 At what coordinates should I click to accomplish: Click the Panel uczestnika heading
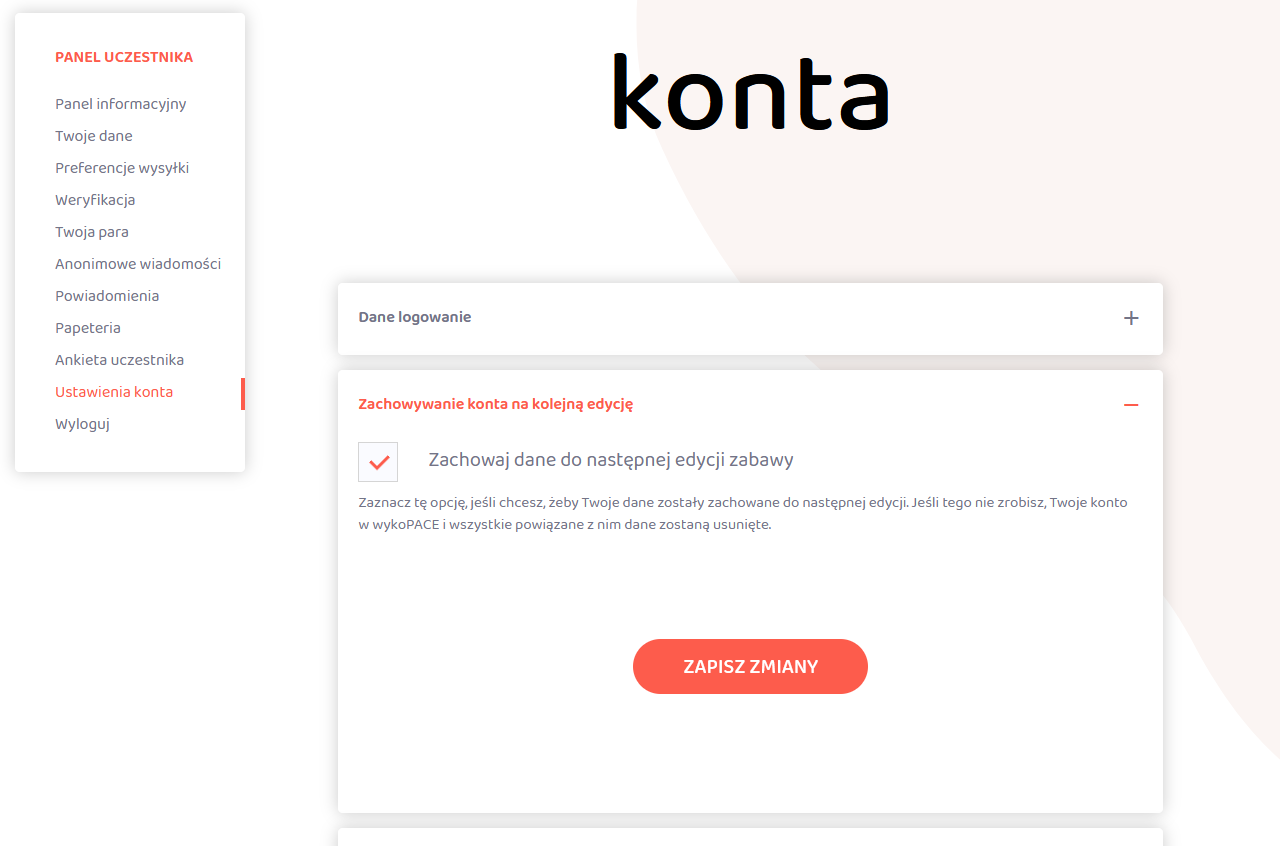(124, 57)
